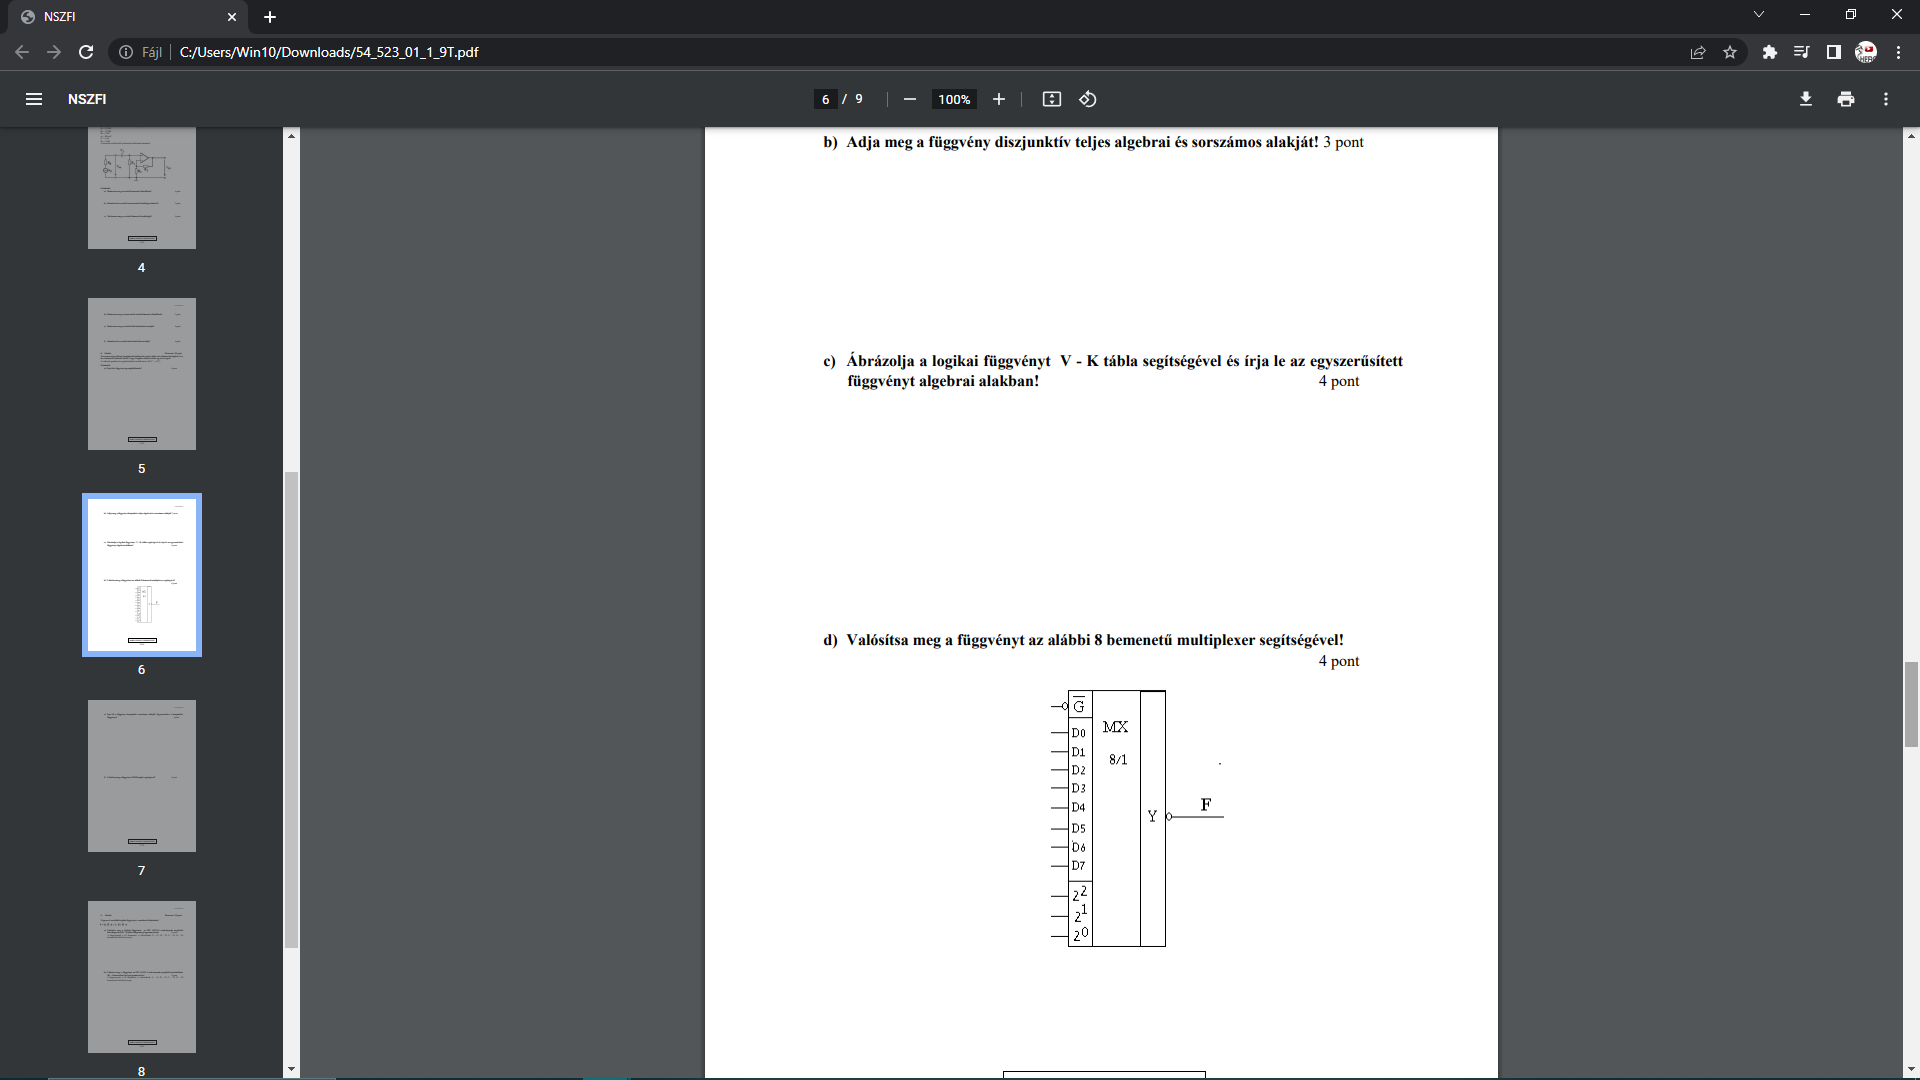Viewport: 1920px width, 1080px height.
Task: Open the browser extensions puzzle icon
Action: [x=1769, y=52]
